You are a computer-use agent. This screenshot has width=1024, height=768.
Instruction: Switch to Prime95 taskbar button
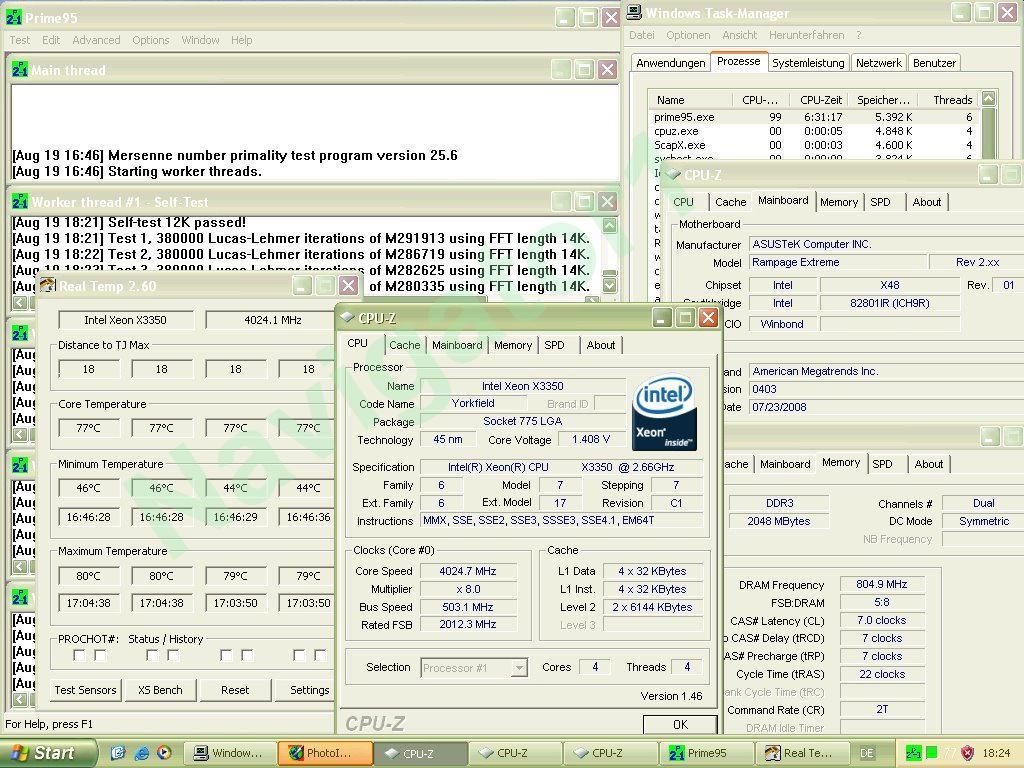point(705,753)
